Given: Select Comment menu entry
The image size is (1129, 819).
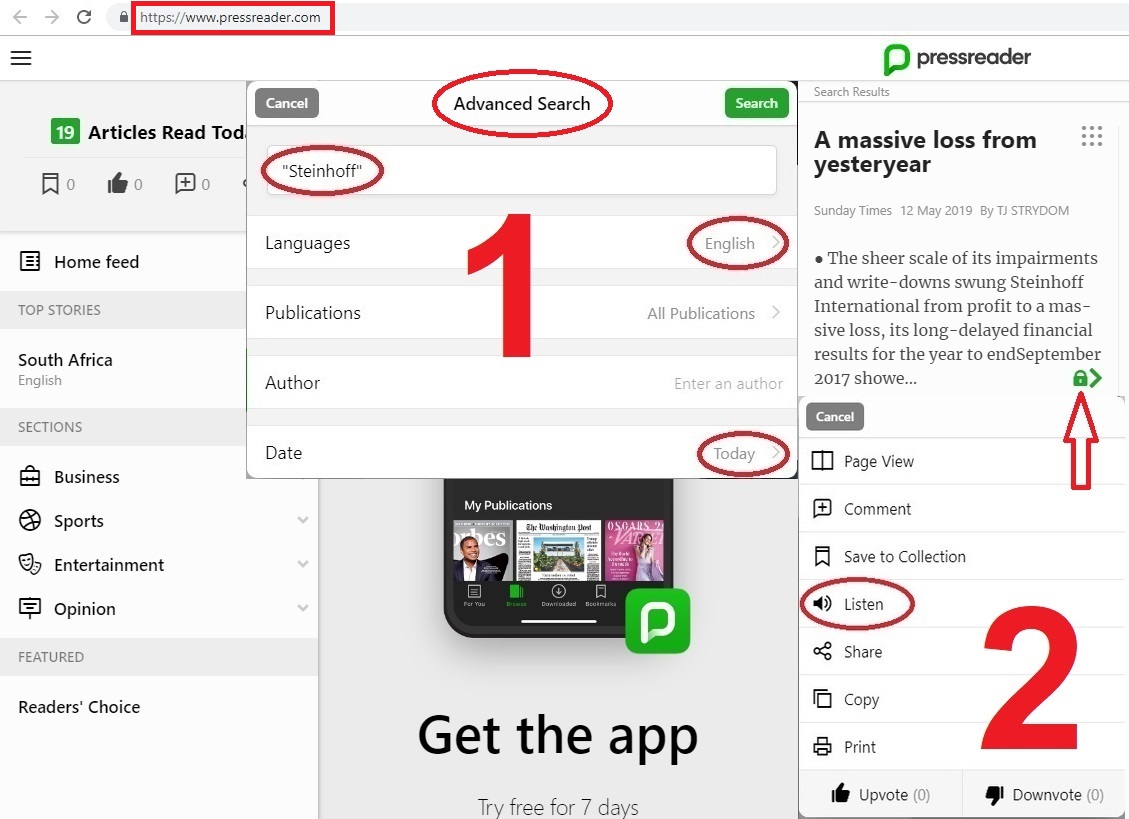Looking at the screenshot, I should (961, 509).
